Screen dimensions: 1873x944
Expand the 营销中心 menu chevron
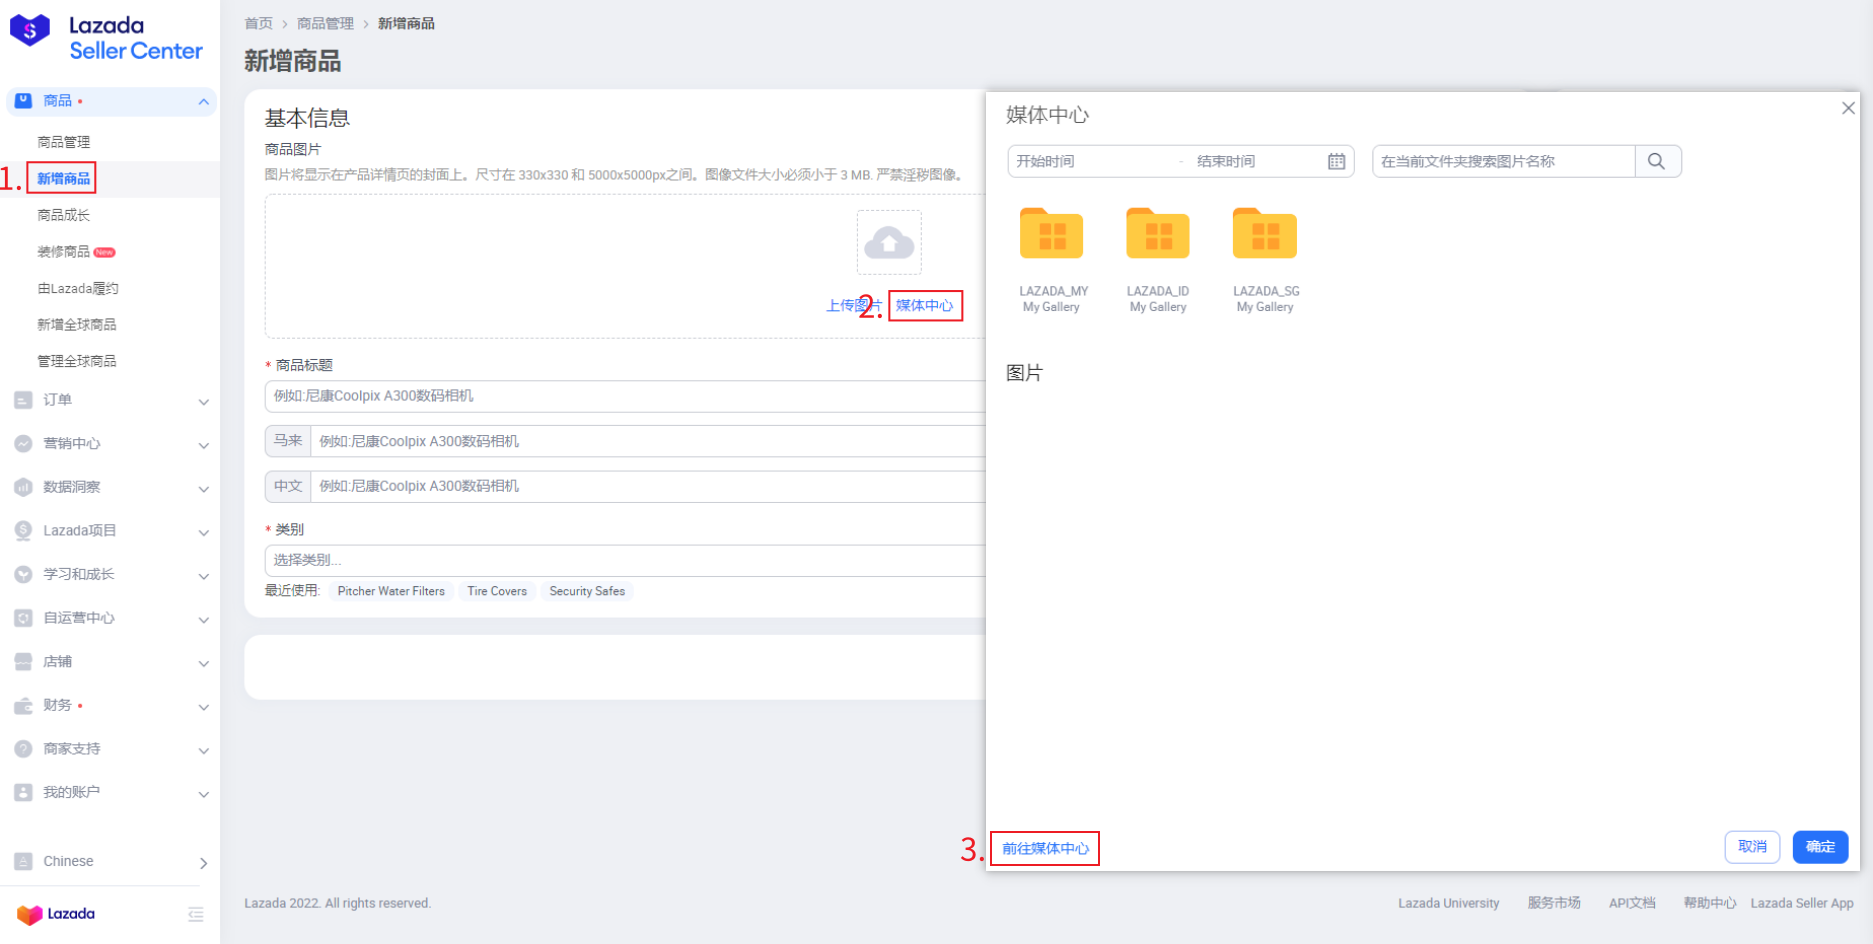pos(203,446)
